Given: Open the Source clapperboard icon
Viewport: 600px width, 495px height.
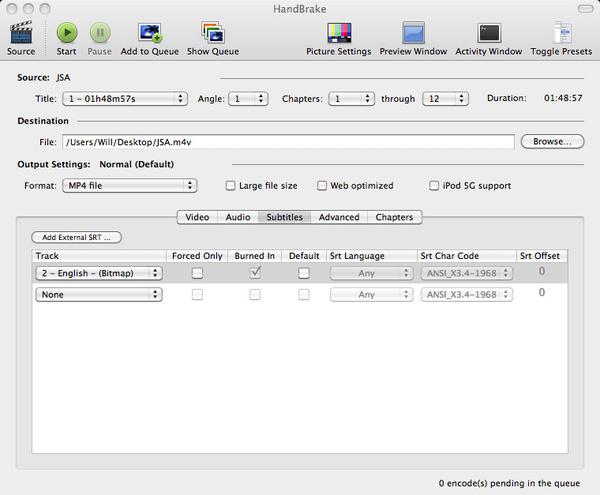Looking at the screenshot, I should point(21,33).
